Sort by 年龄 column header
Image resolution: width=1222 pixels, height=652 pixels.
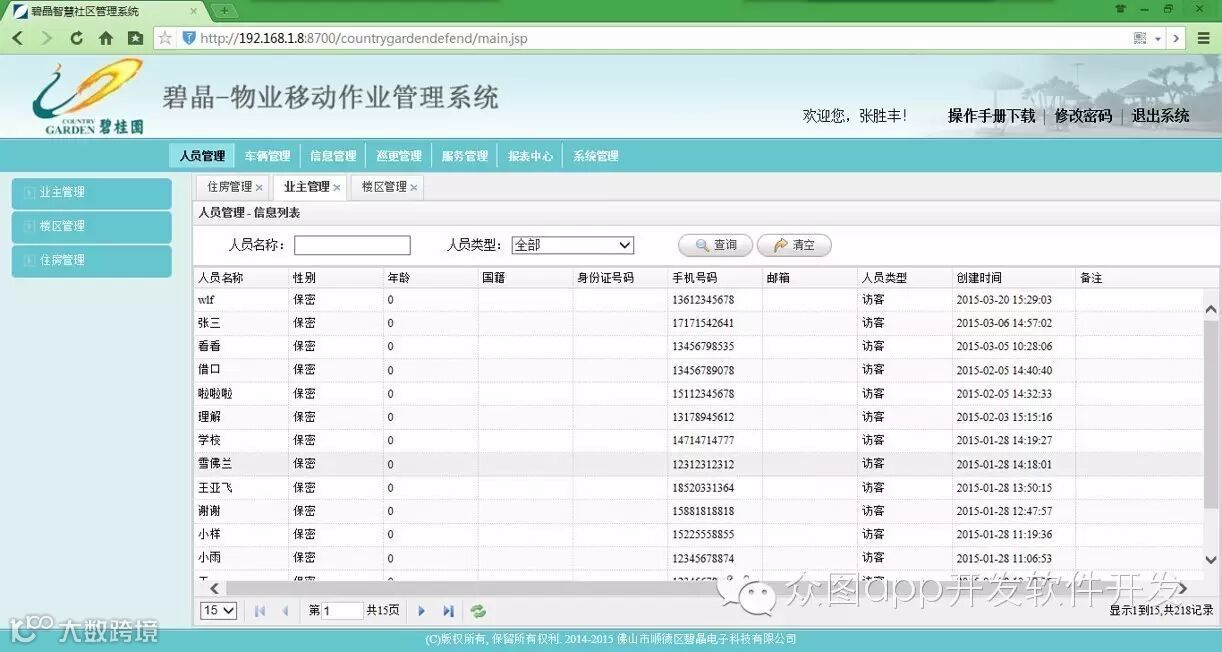click(431, 278)
